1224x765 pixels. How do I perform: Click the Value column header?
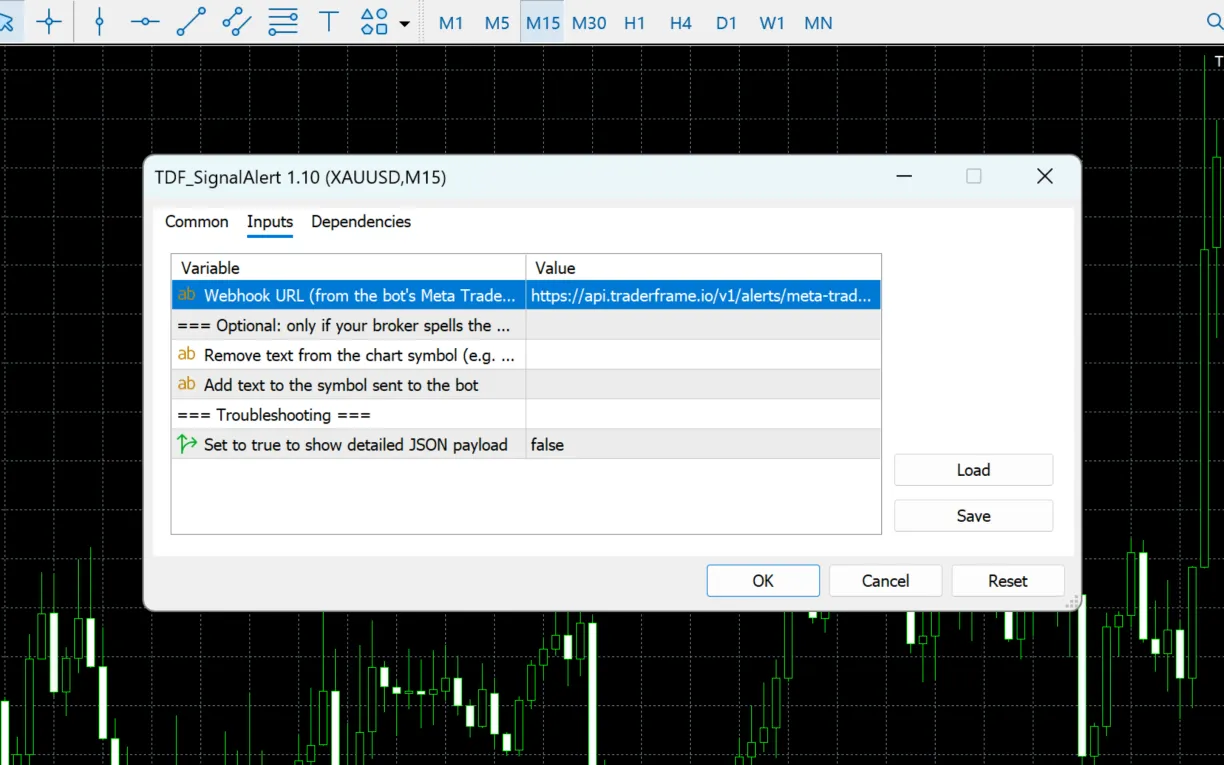[x=704, y=267]
